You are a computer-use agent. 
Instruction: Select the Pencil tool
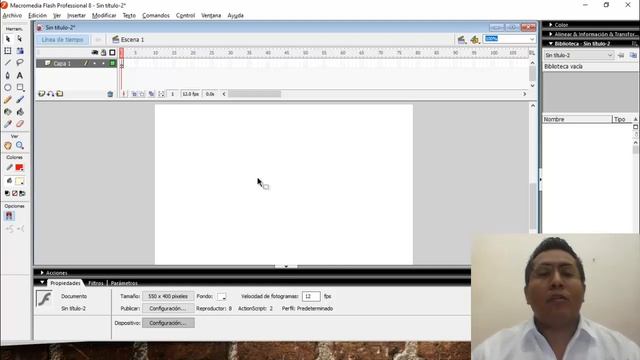(x=8, y=100)
